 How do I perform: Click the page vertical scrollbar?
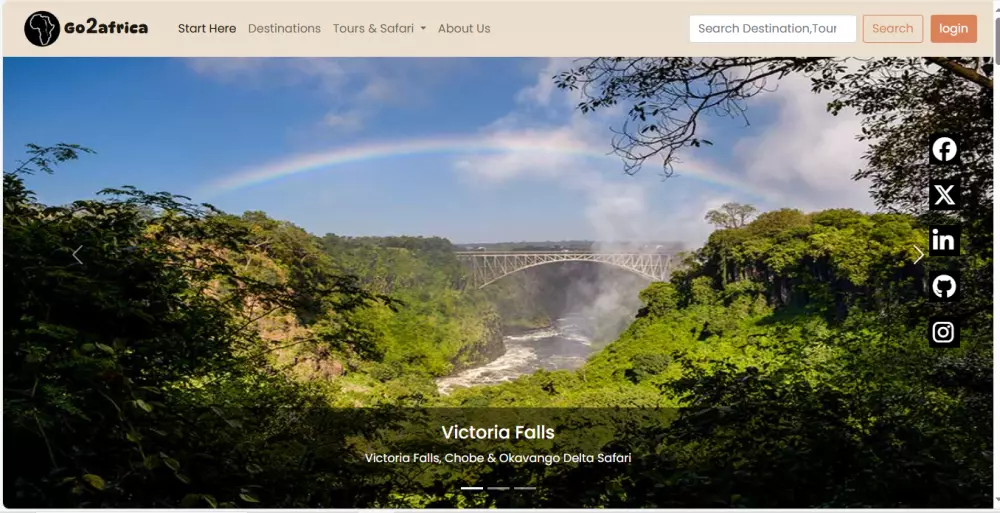coord(996,255)
